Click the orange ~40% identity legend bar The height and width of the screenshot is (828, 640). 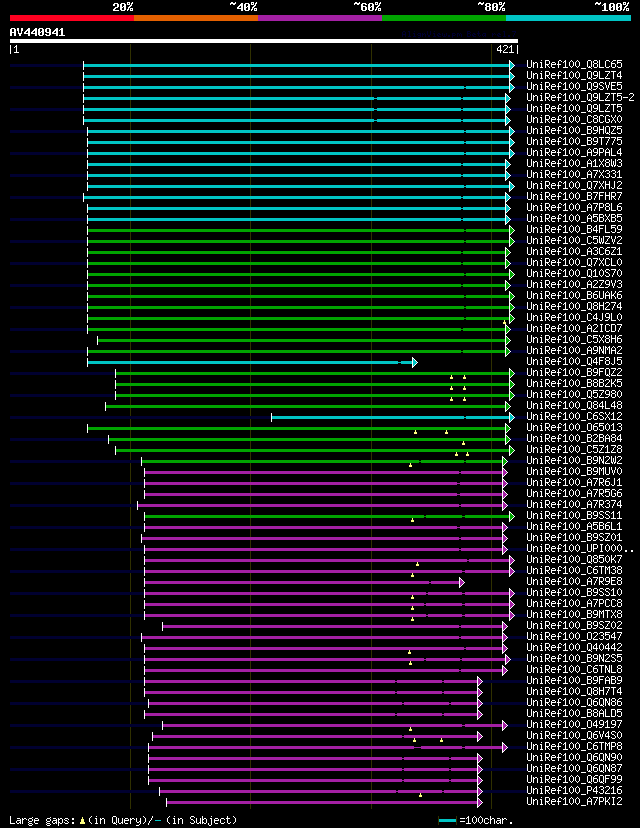tap(196, 18)
